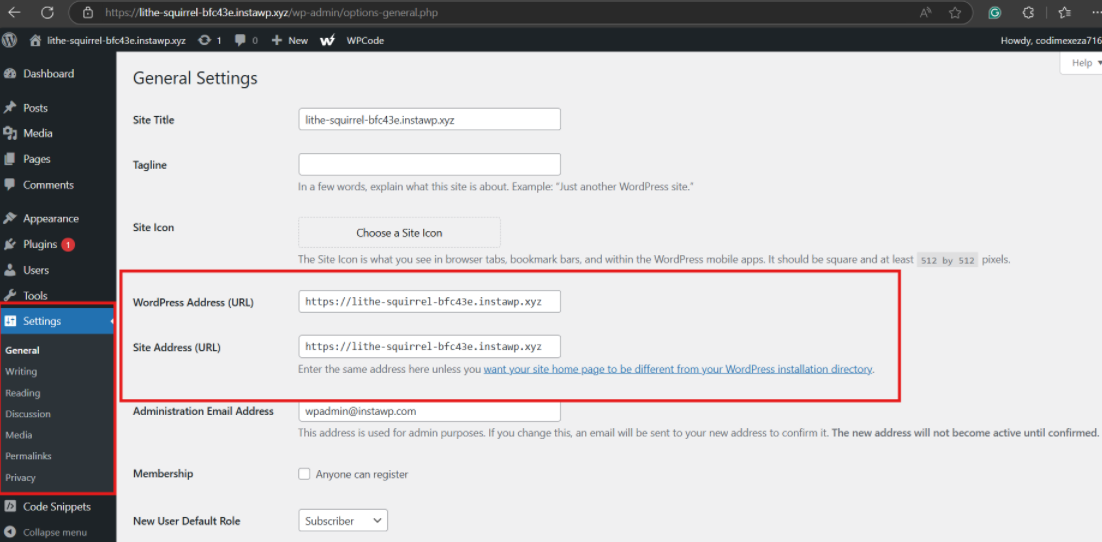Bookmark page with star icon

coord(954,13)
